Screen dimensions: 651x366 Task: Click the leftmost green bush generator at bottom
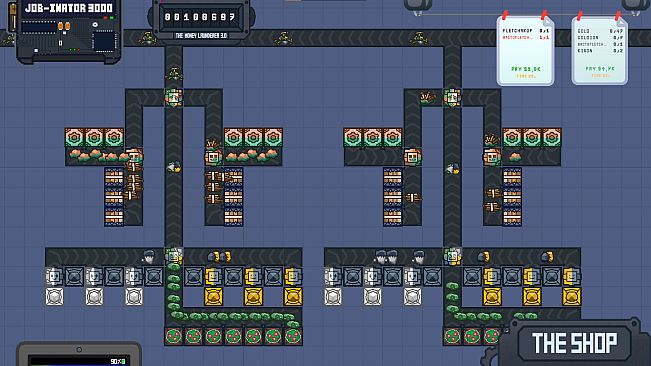click(174, 336)
